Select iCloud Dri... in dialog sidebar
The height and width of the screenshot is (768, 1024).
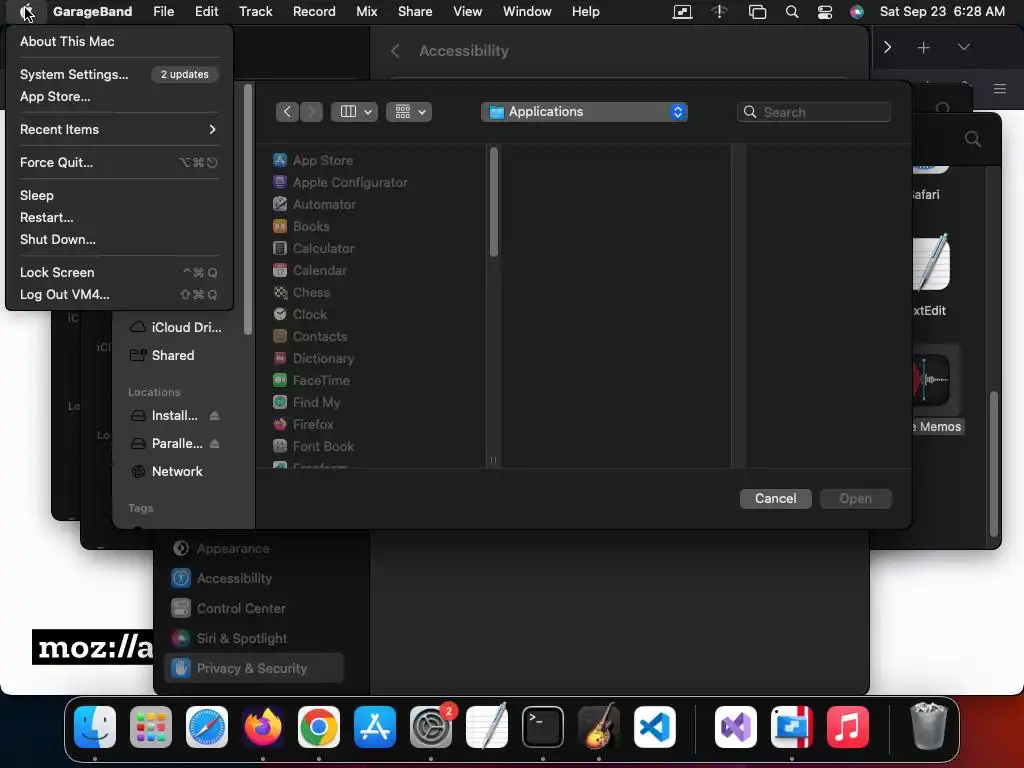click(176, 327)
